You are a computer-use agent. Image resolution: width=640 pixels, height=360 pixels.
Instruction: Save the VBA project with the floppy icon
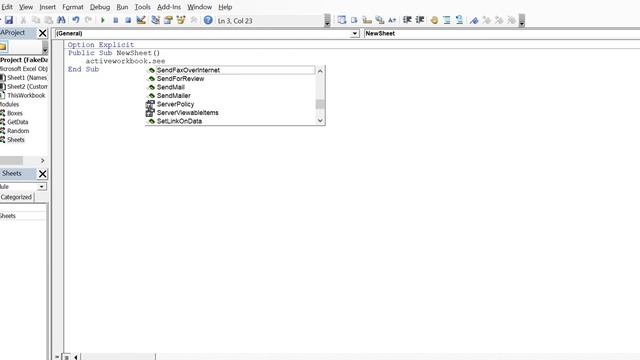9,20
